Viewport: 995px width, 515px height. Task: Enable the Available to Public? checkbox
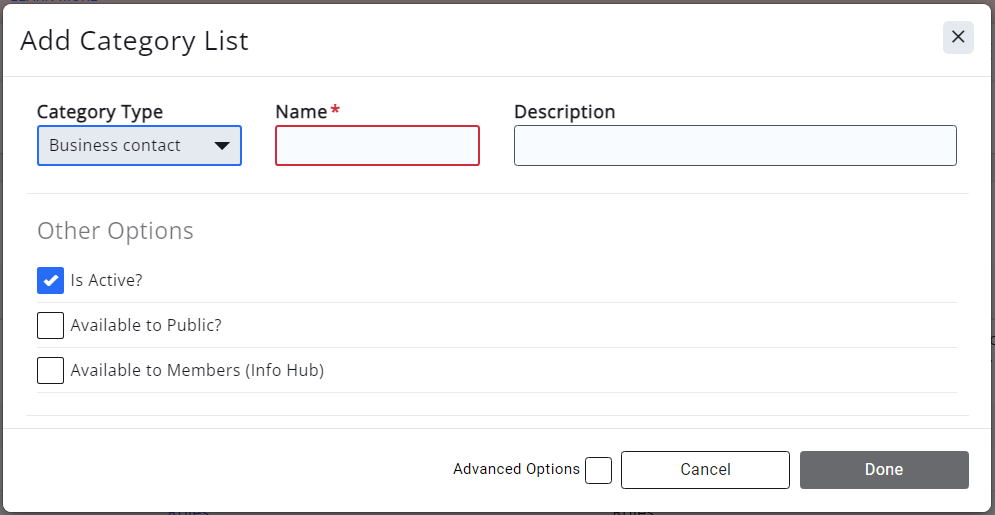pyautogui.click(x=50, y=326)
